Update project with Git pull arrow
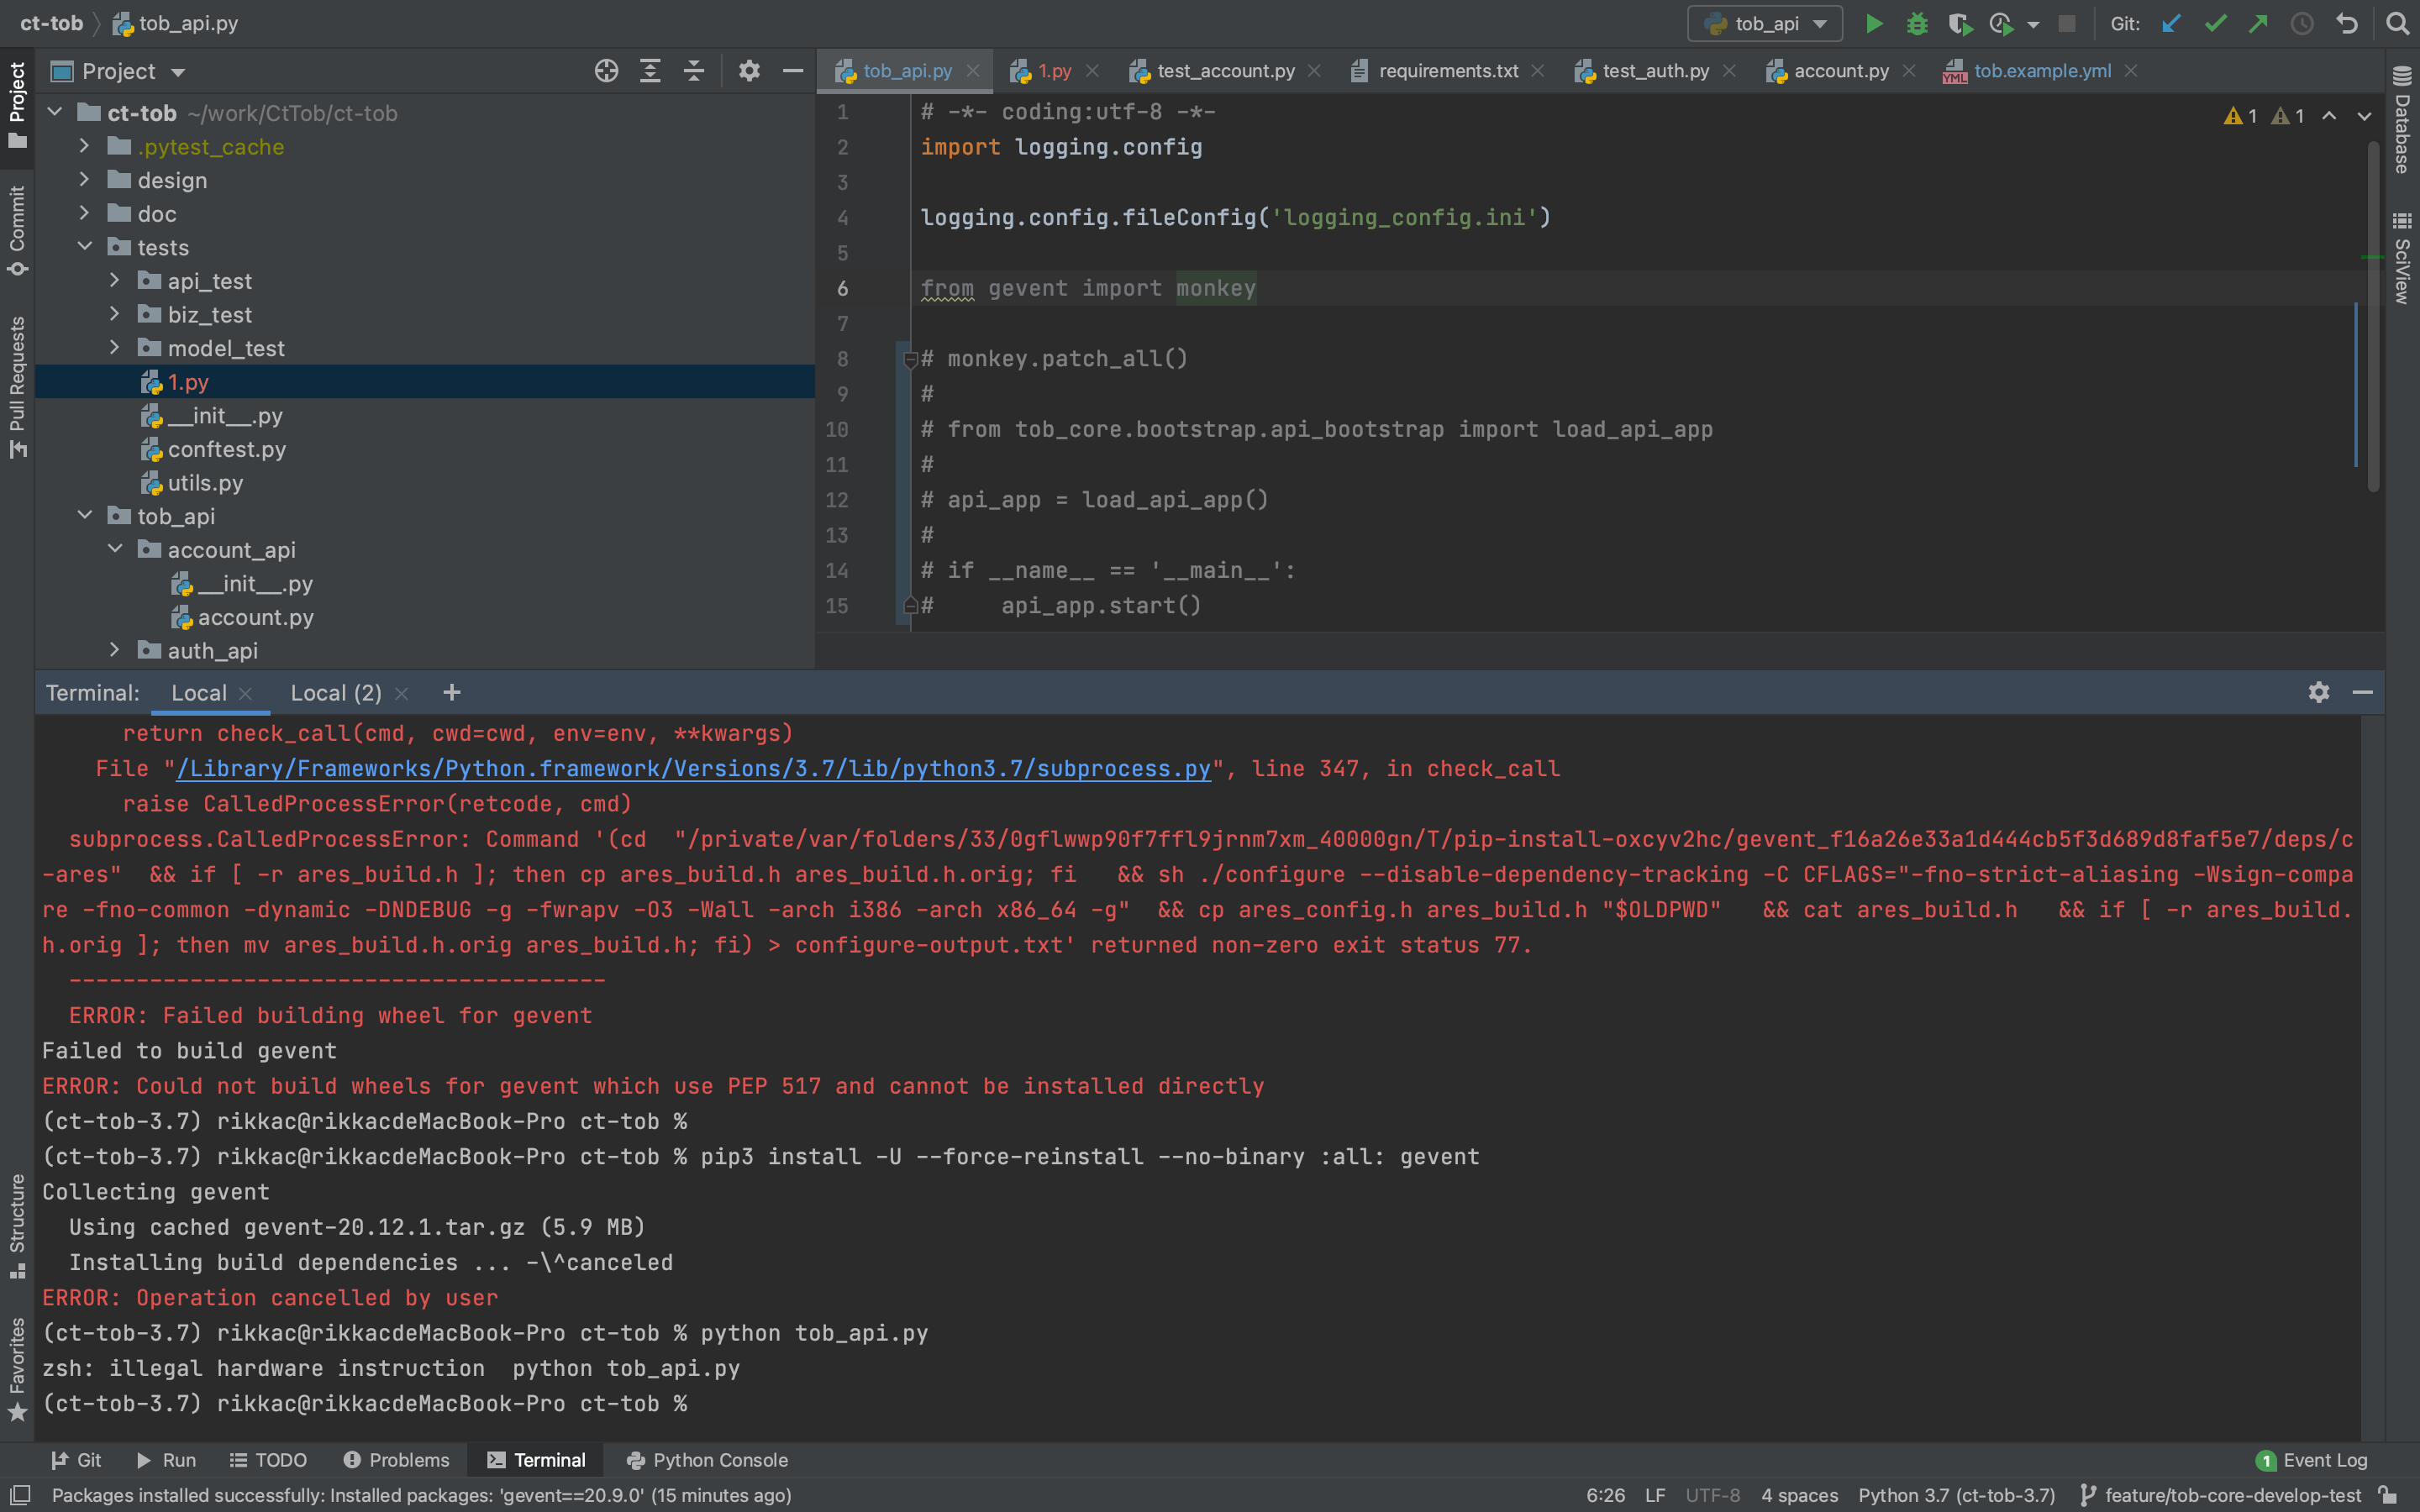Screen dimensions: 2420x1512 point(2171,23)
